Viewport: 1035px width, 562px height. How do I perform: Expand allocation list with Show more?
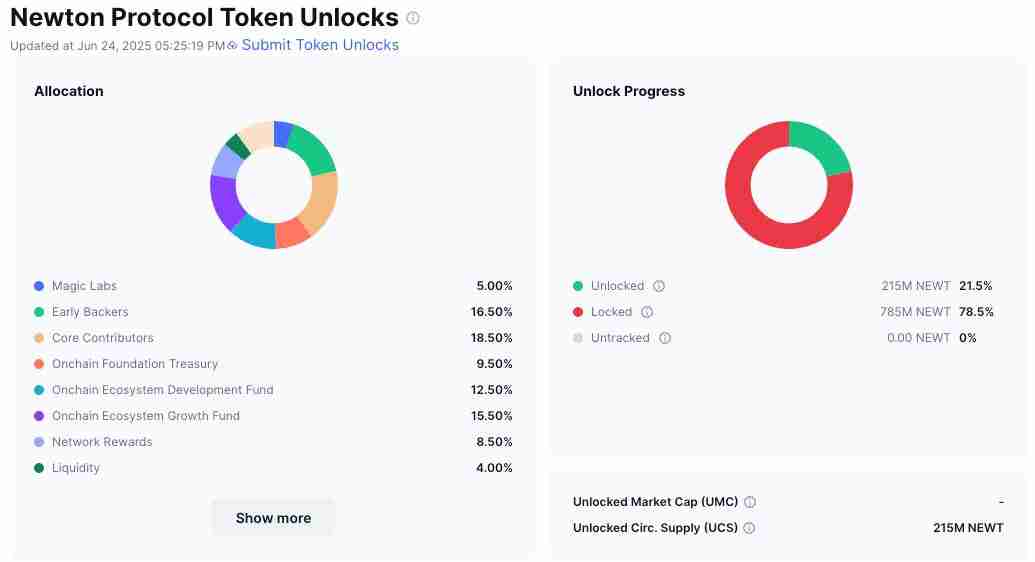coord(273,518)
